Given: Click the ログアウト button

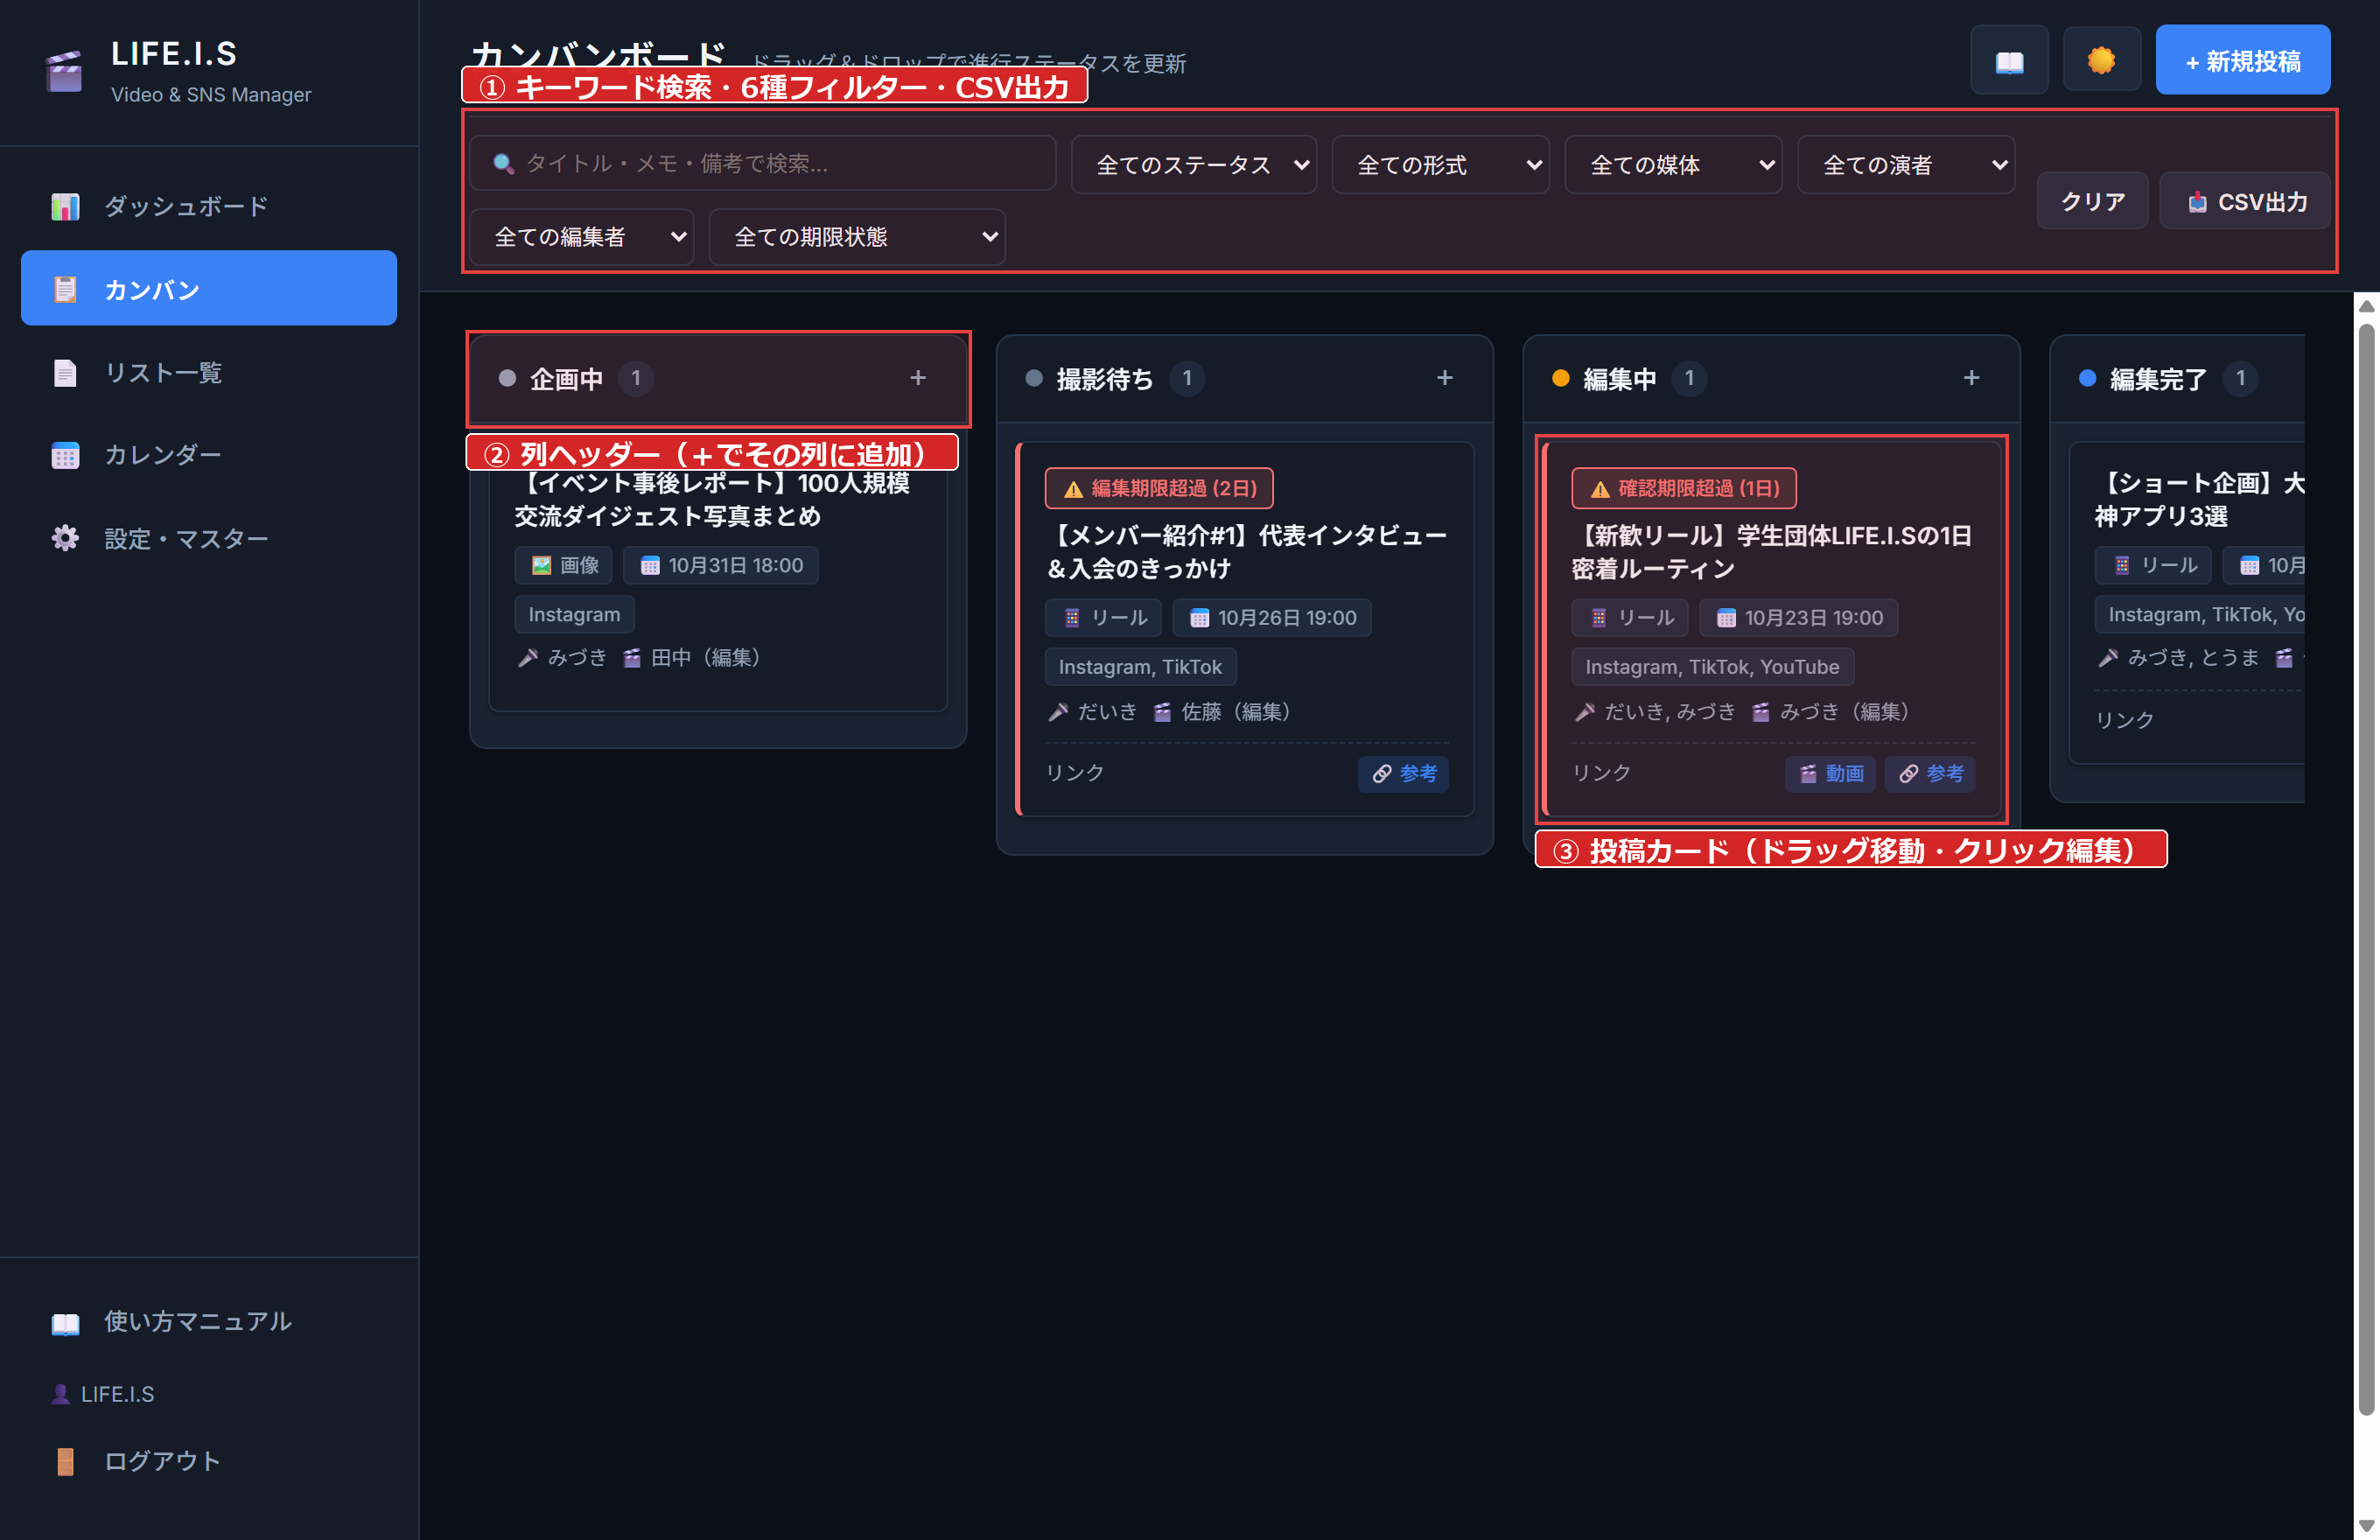Looking at the screenshot, I should tap(209, 1461).
